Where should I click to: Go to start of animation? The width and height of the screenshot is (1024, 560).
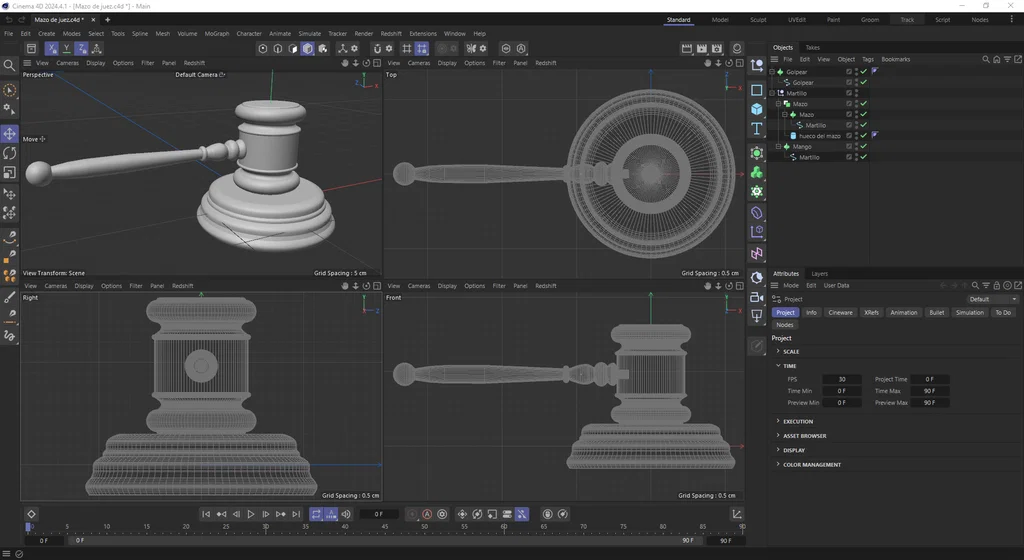[206, 514]
